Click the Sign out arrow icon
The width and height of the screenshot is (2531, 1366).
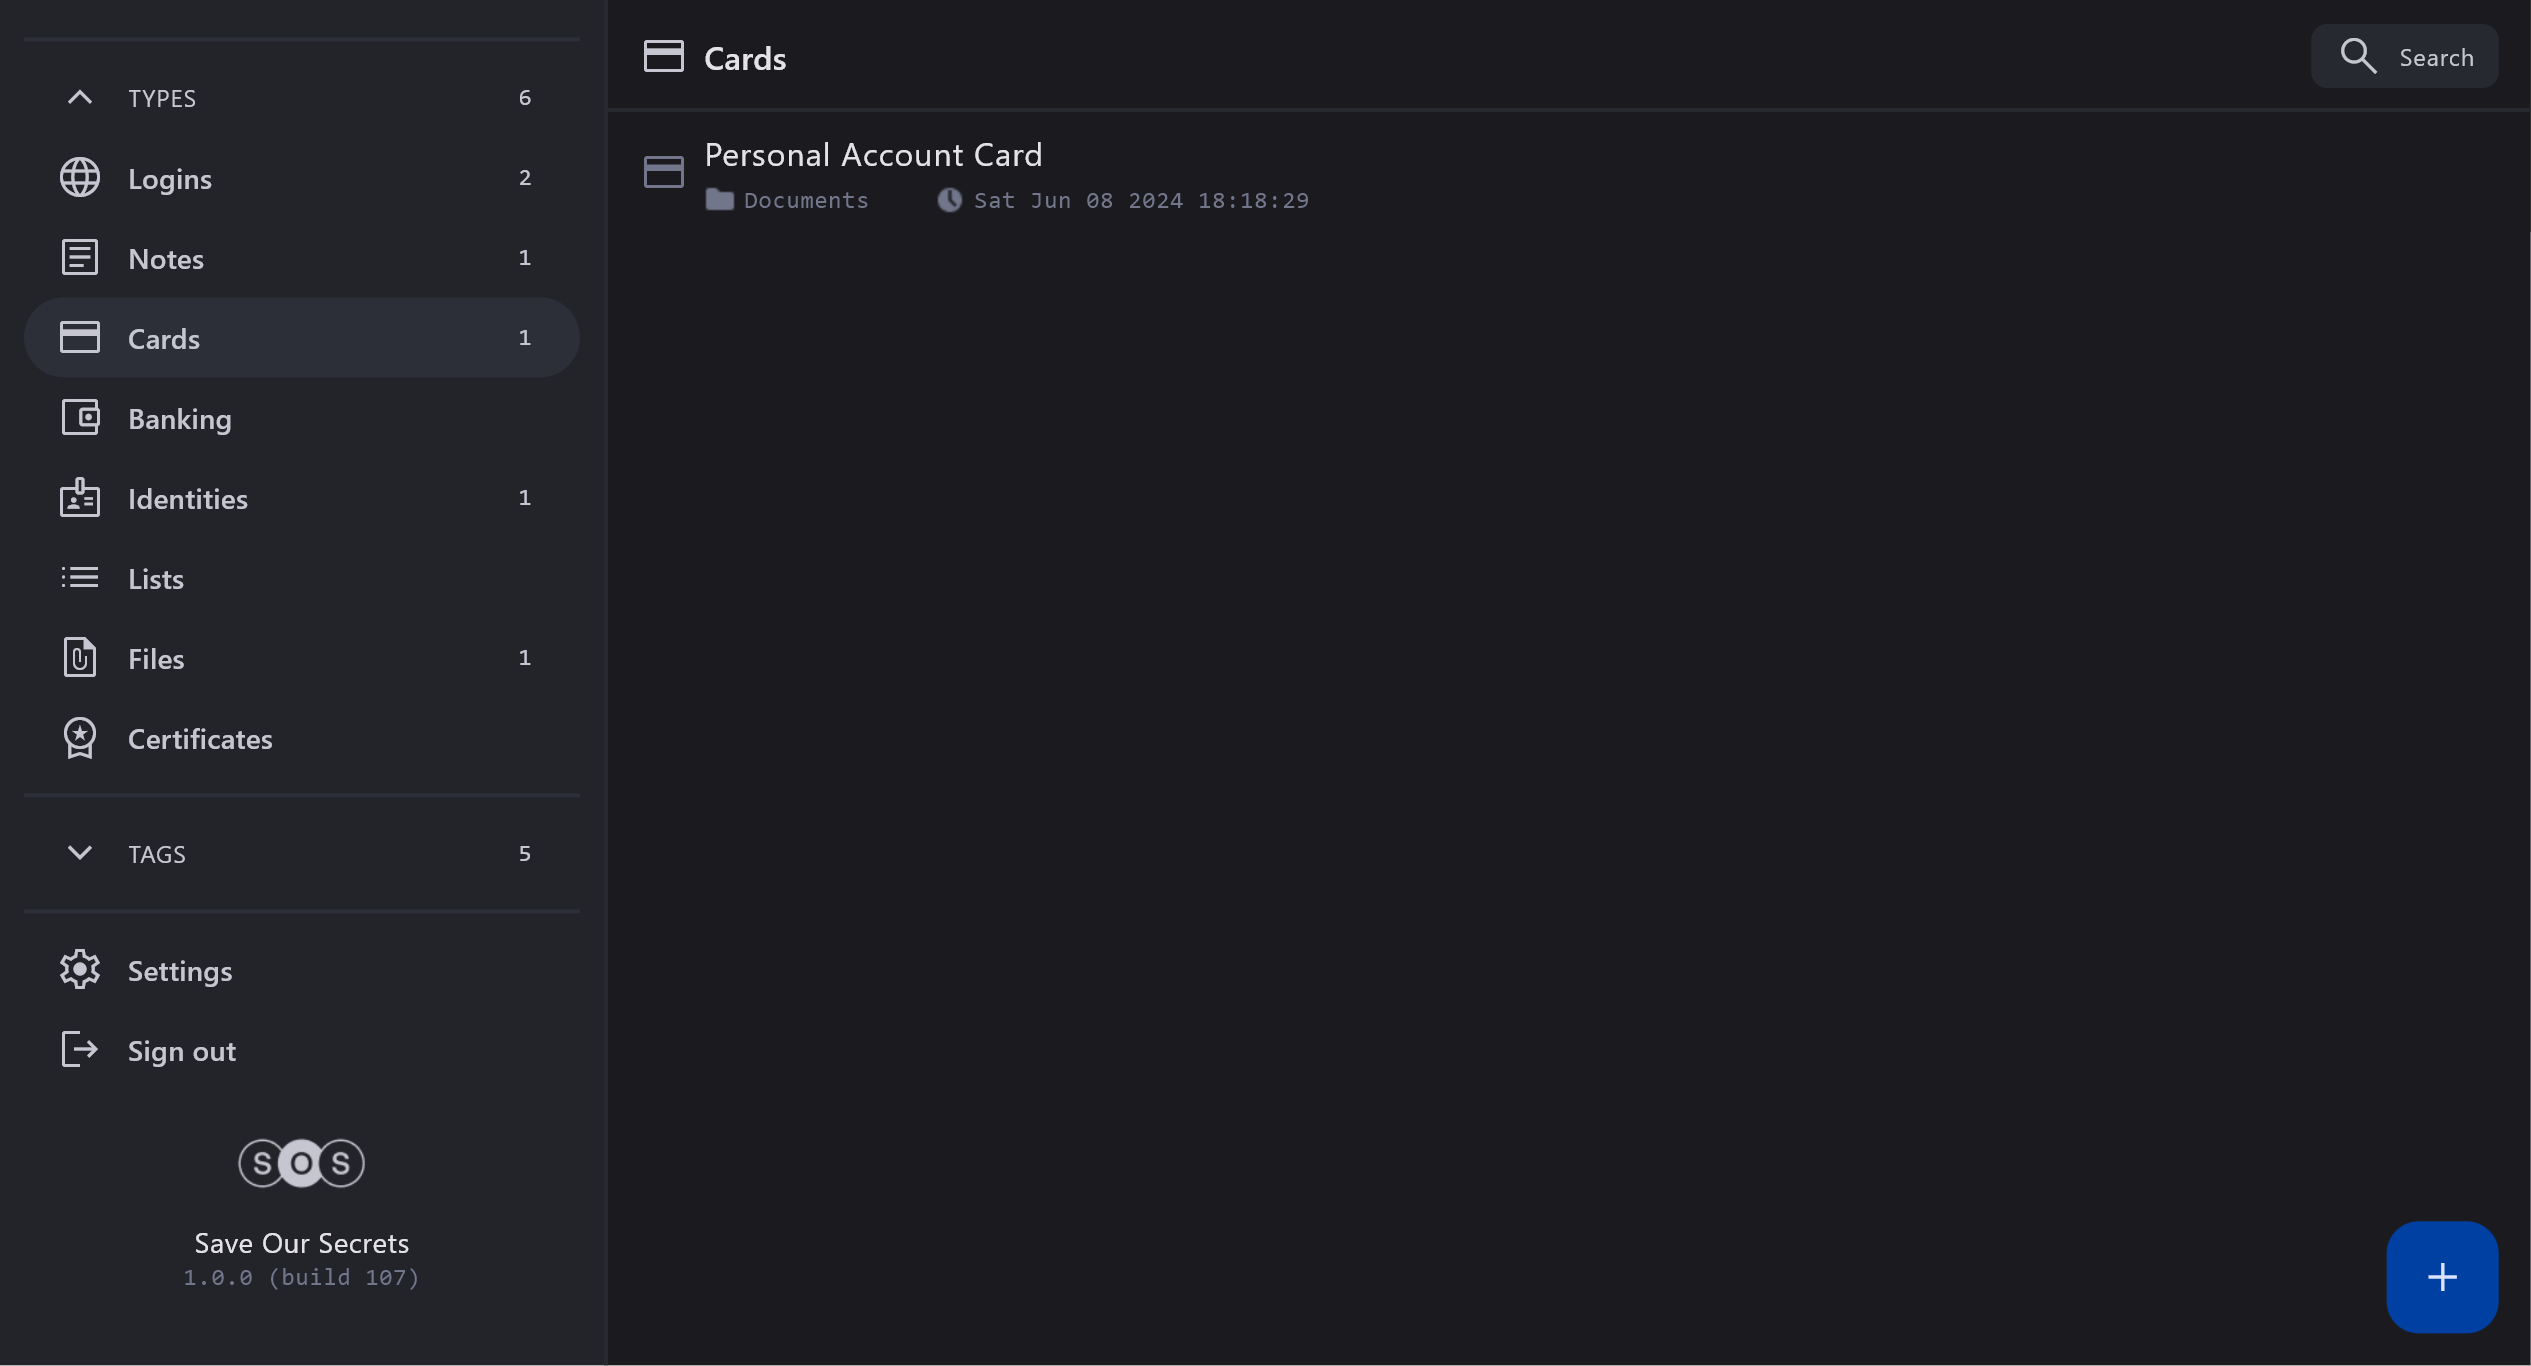click(80, 1050)
